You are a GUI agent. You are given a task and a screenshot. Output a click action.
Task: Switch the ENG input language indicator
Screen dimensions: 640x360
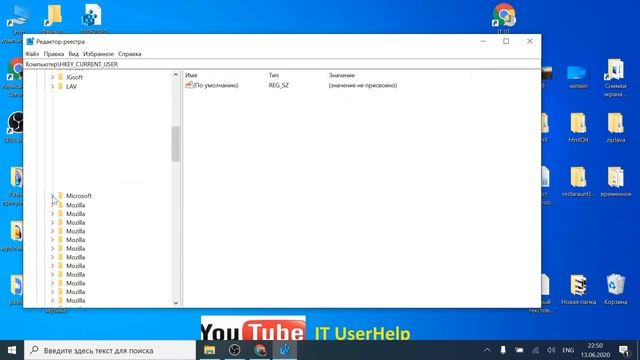pos(568,350)
